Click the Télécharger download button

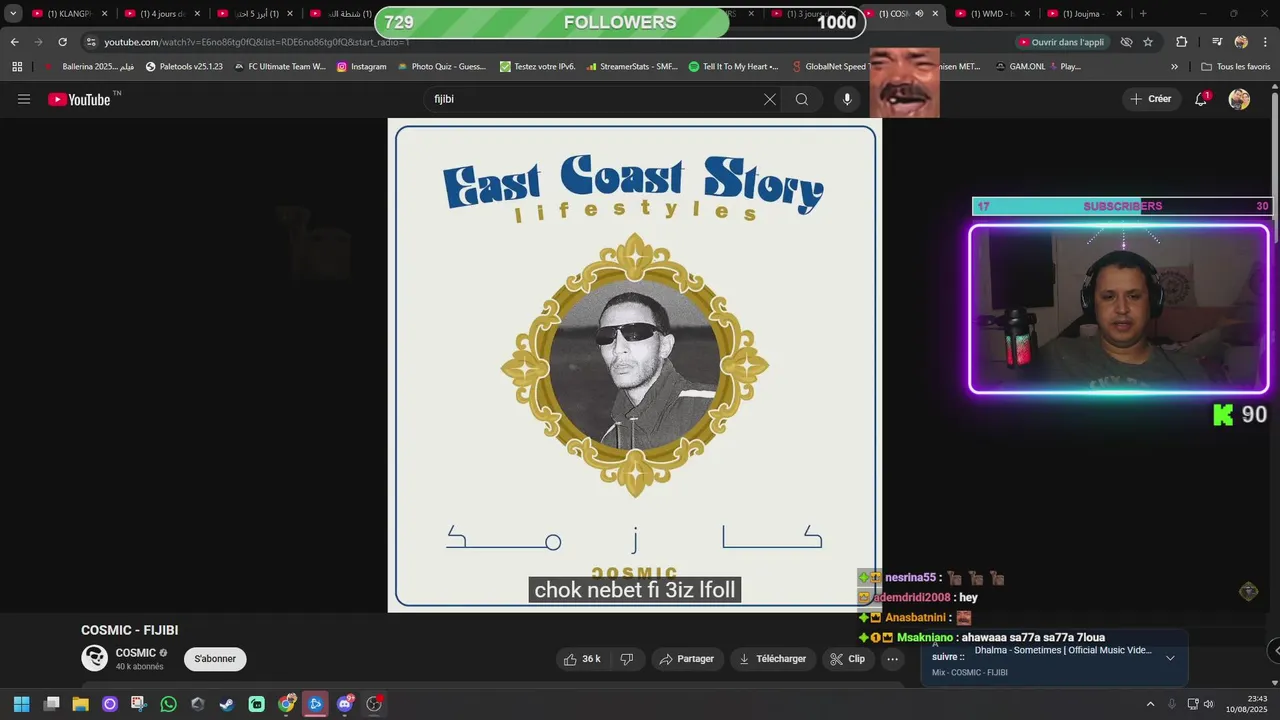(x=772, y=659)
